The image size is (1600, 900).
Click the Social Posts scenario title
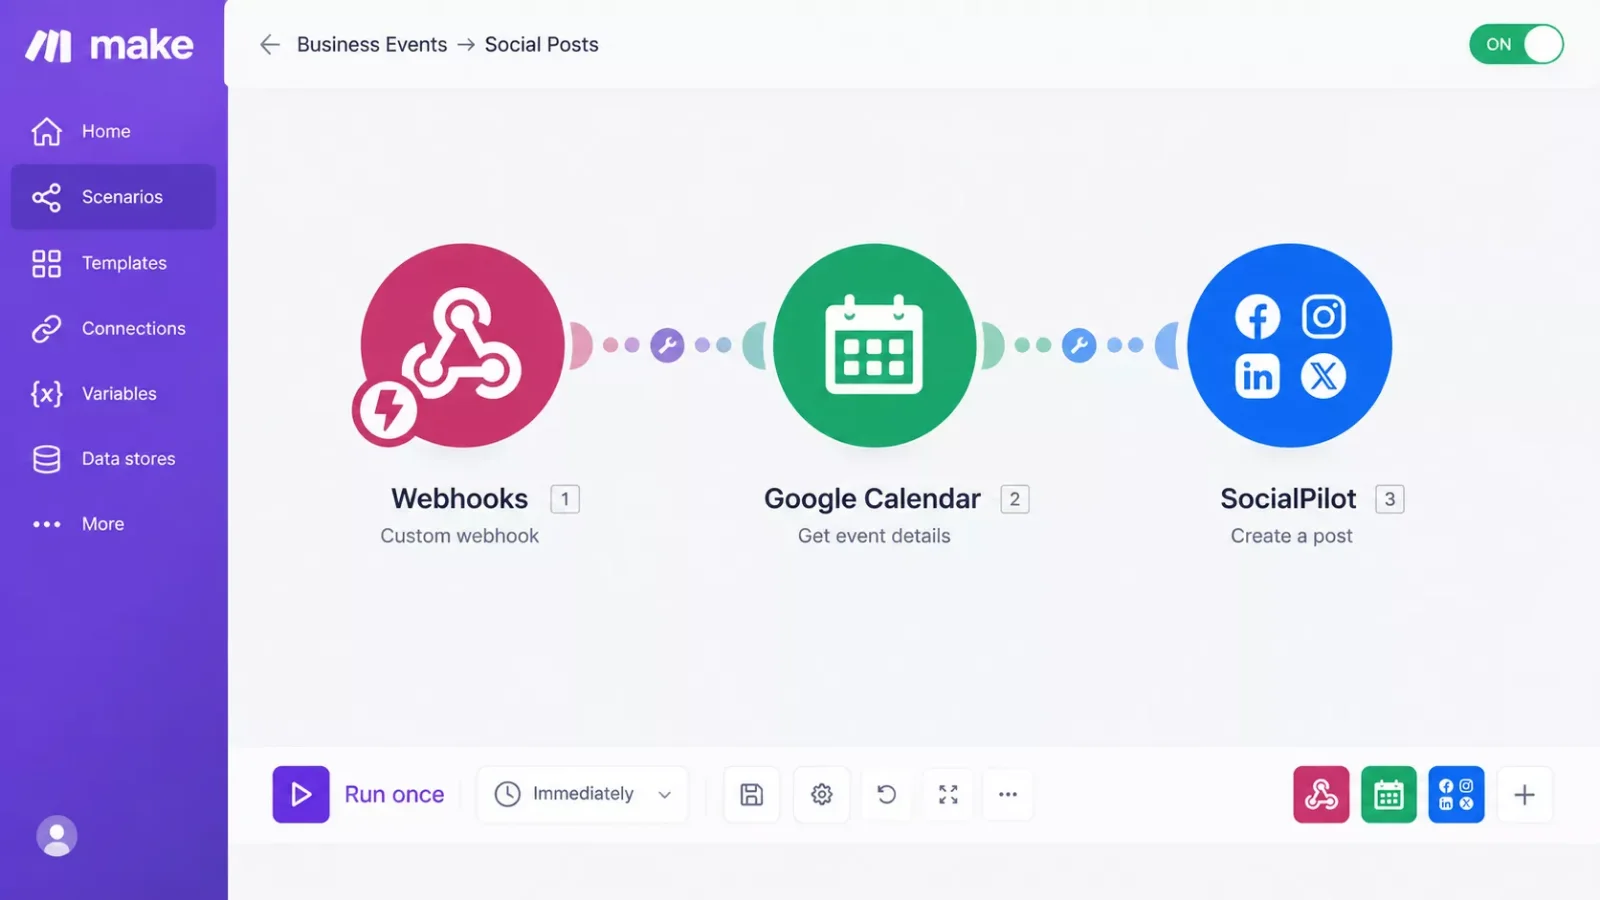541,44
